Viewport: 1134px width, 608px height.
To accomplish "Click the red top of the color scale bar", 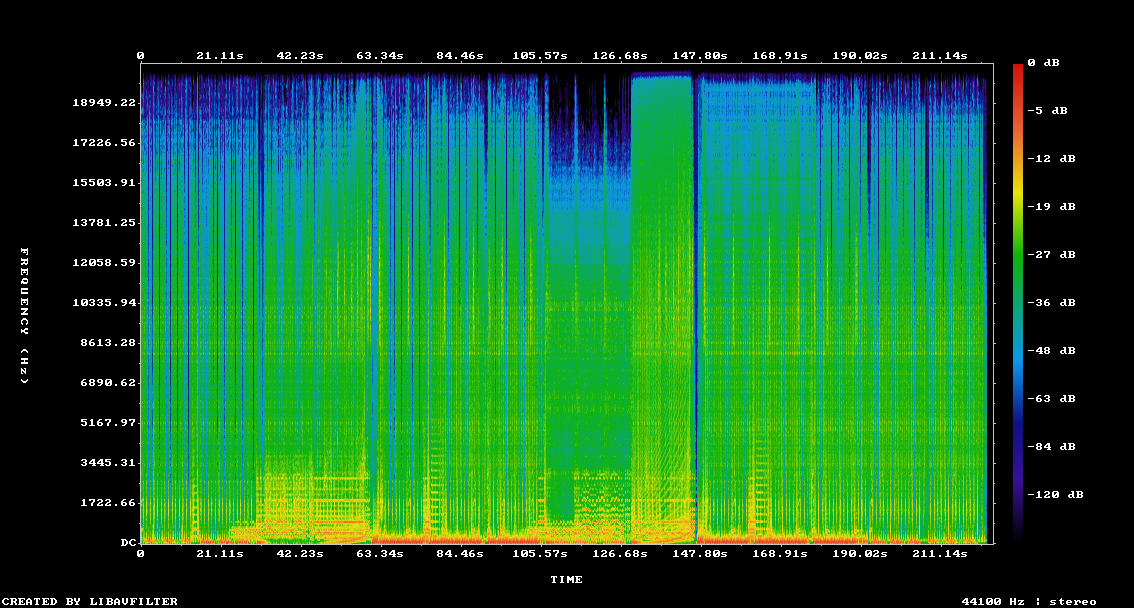I will tap(1018, 70).
